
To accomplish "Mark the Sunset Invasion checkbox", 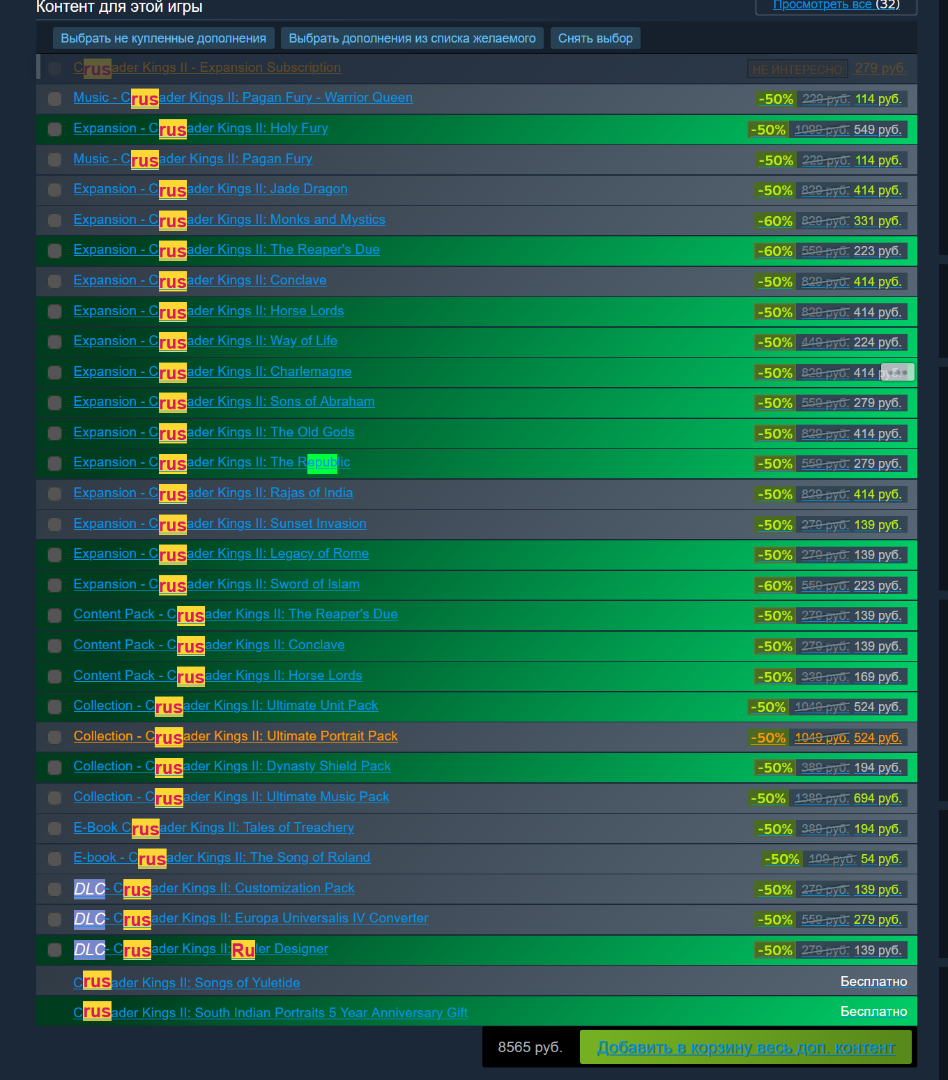I will (54, 524).
